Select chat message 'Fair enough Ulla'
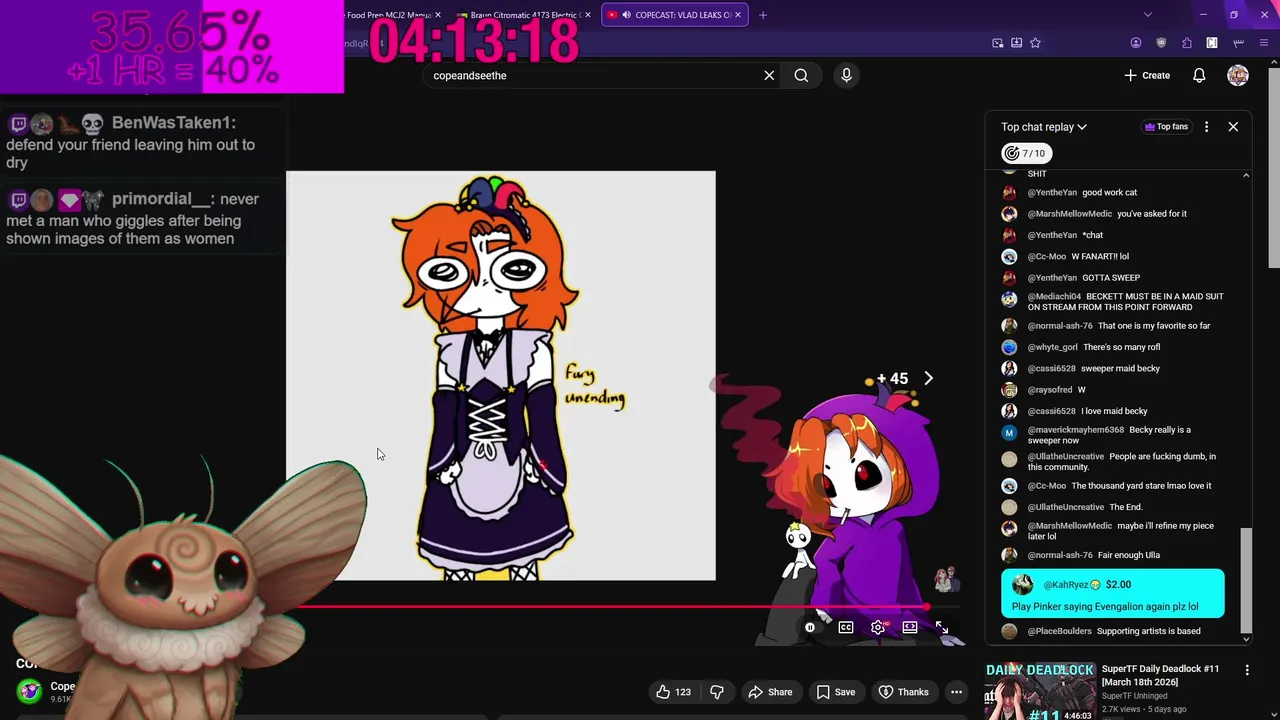Viewport: 1280px width, 720px height. click(1128, 555)
